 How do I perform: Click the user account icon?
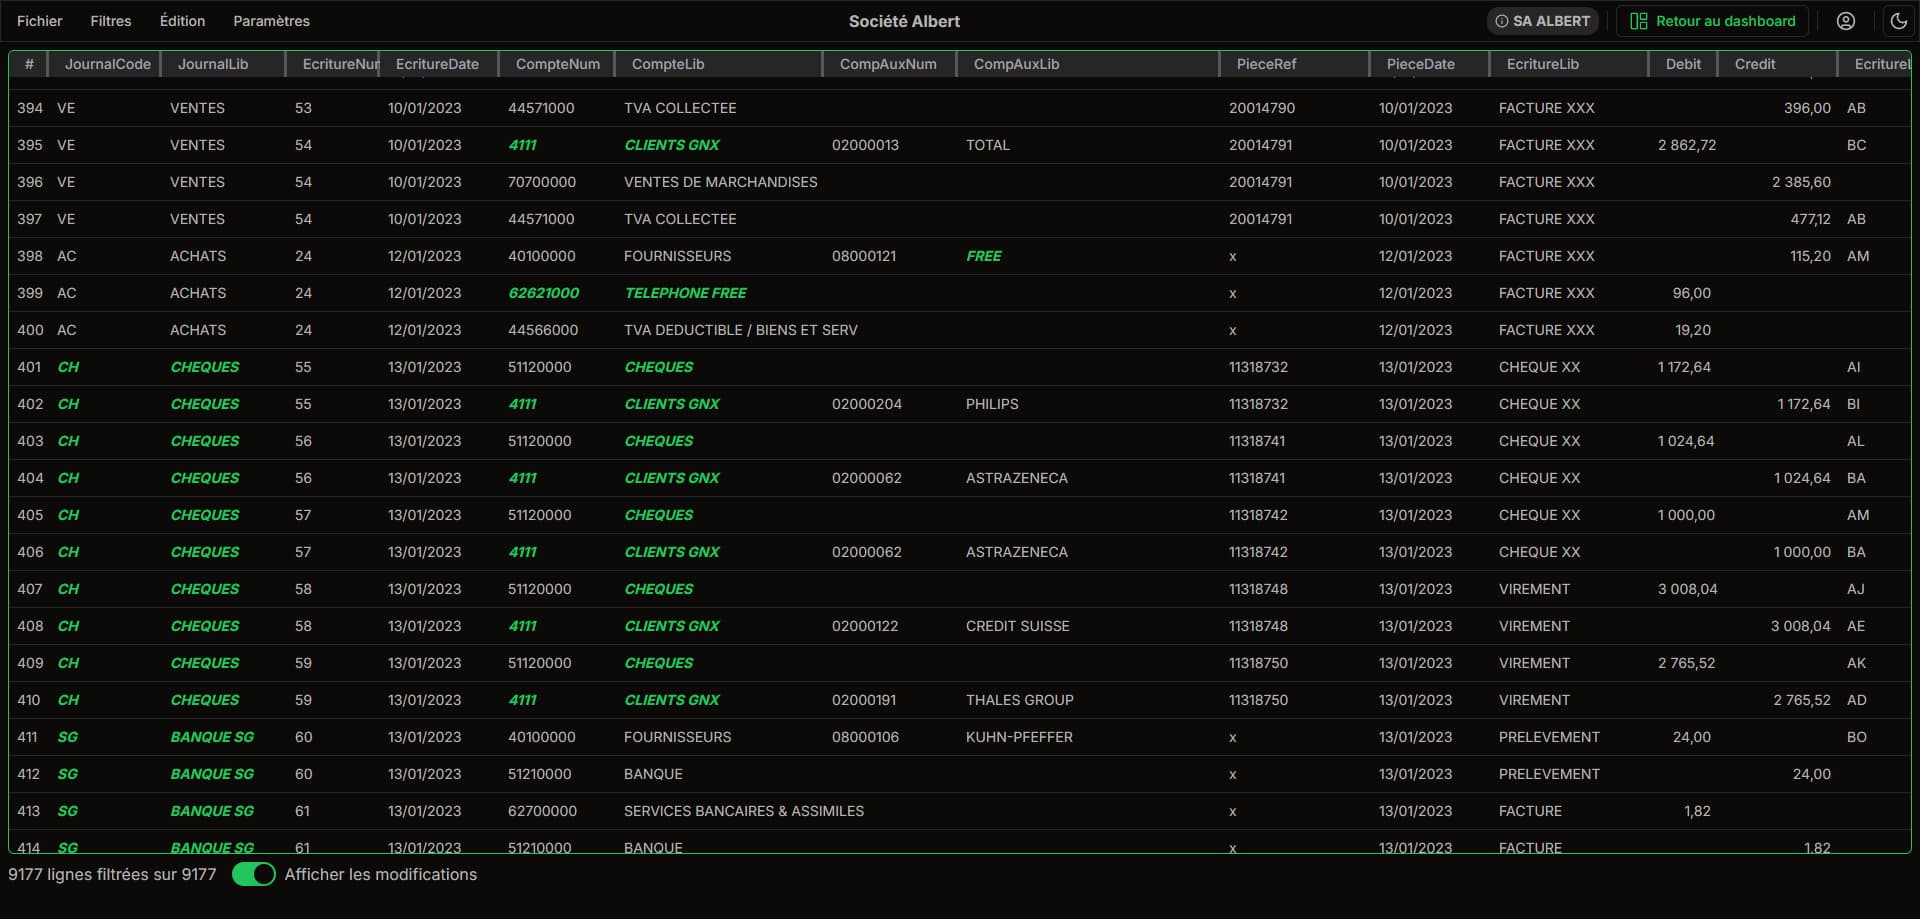pos(1846,21)
